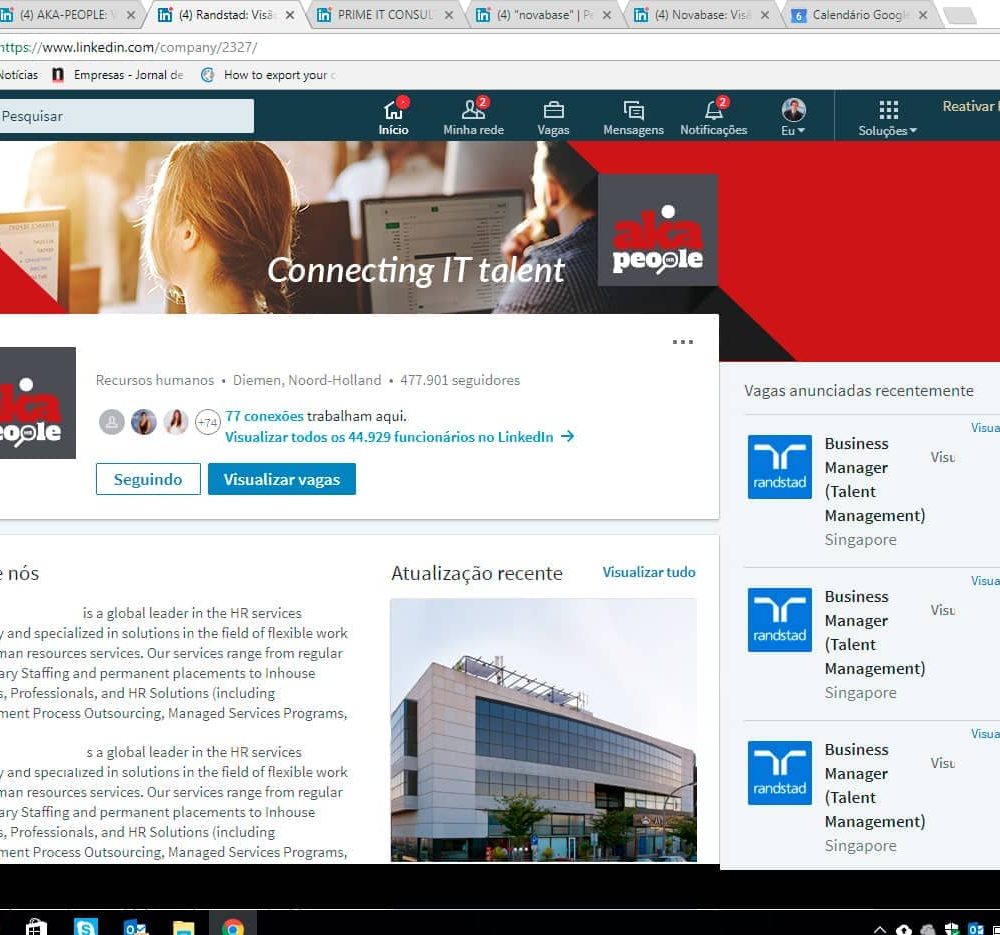
Task: Close the PRIME IT CONSUL tab
Action: 449,15
